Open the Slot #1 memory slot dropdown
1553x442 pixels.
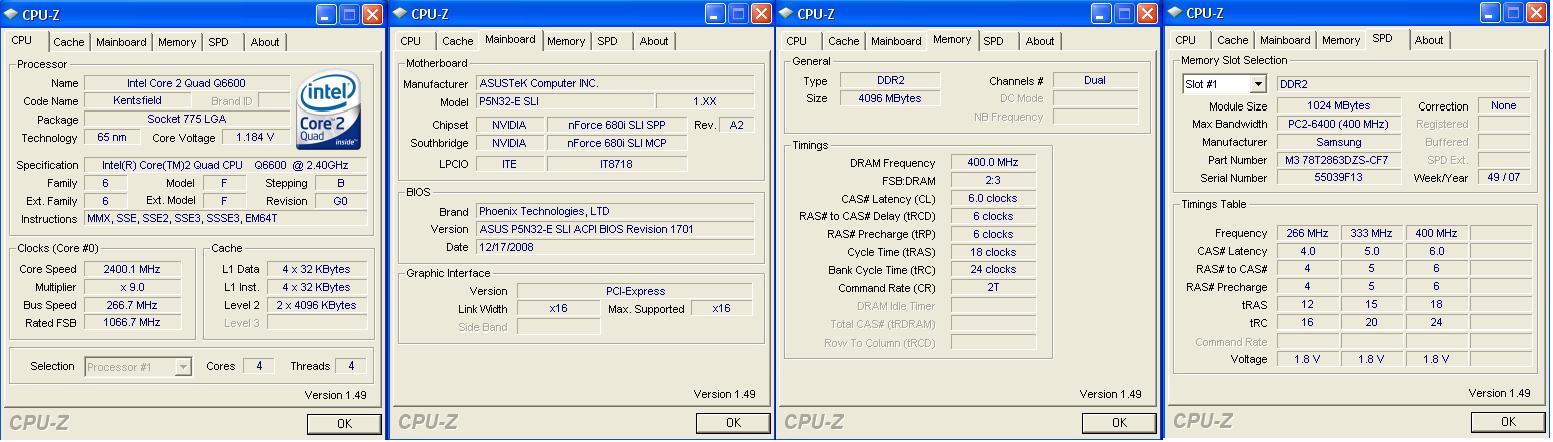click(x=1257, y=85)
